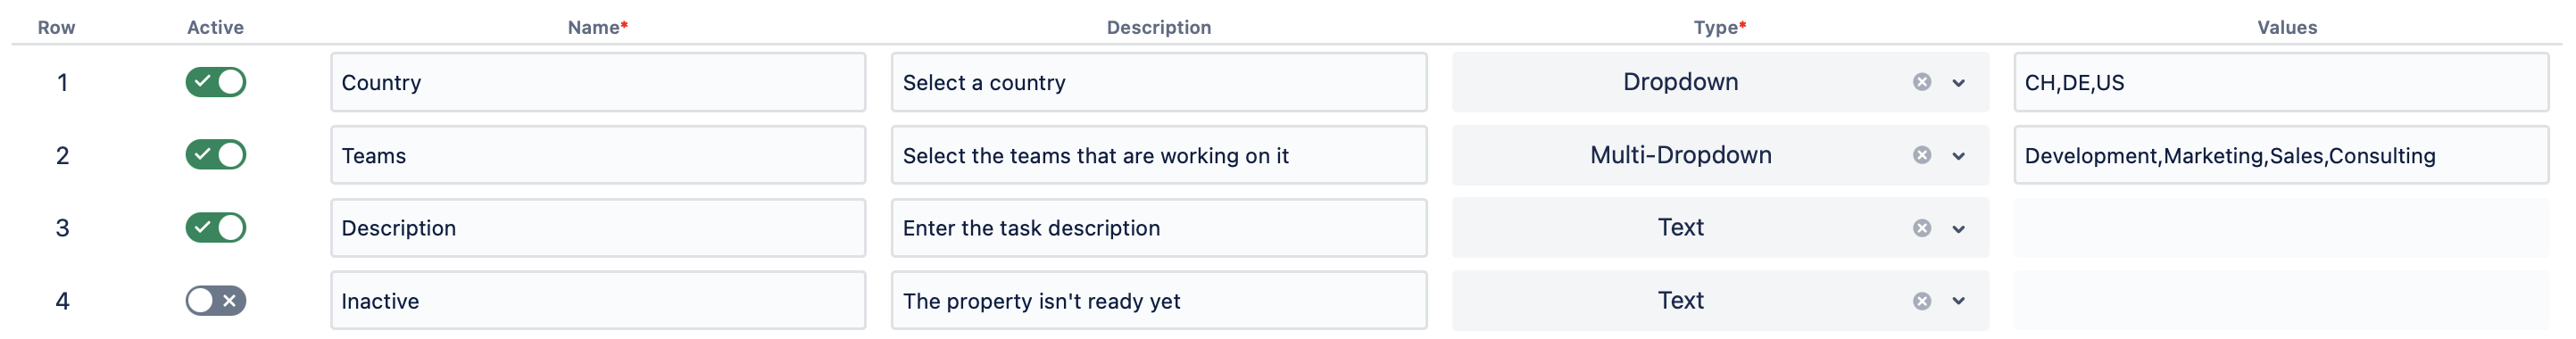Click the Country name field
This screenshot has width=2576, height=339.
point(598,82)
